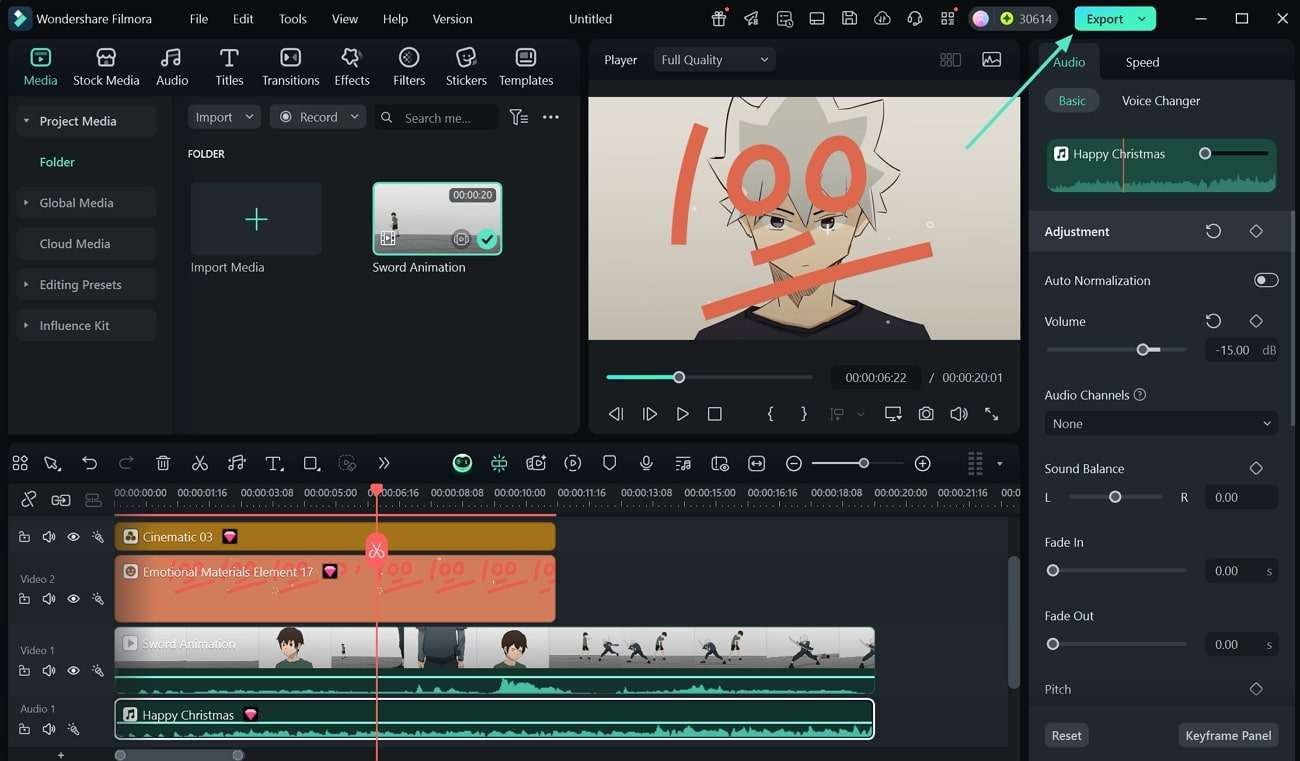This screenshot has height=761, width=1300.
Task: Open the Stickers panel
Action: (x=466, y=67)
